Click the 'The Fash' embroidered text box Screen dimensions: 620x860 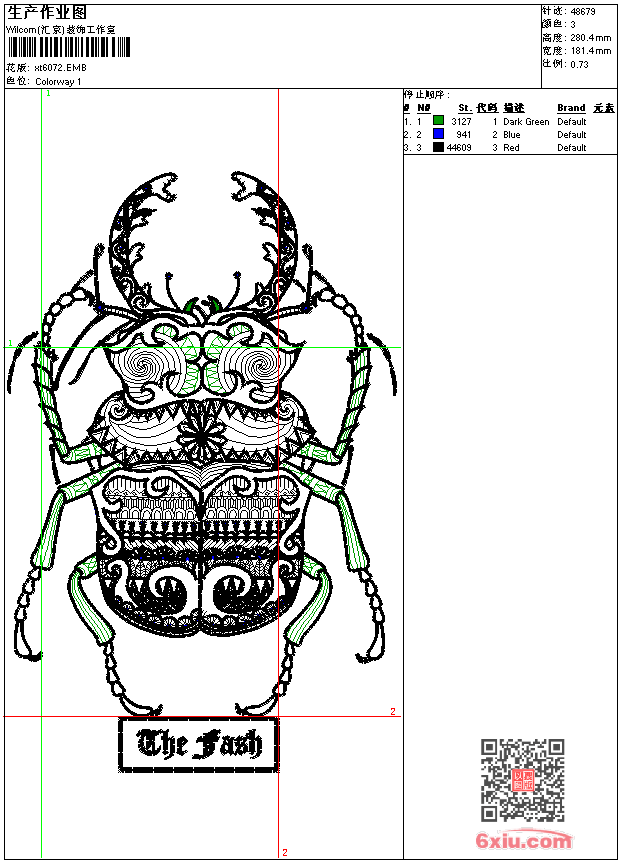(x=198, y=744)
